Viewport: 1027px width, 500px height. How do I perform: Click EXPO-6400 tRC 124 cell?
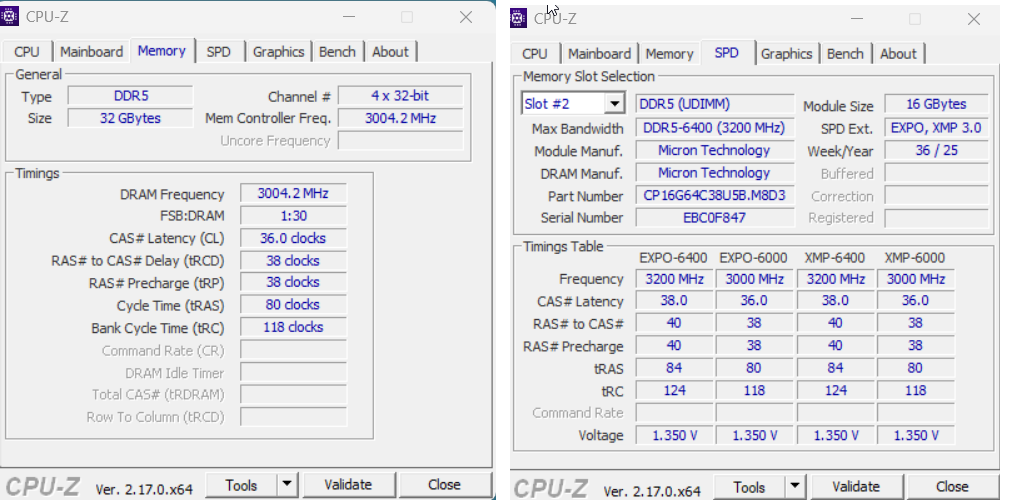pyautogui.click(x=674, y=391)
